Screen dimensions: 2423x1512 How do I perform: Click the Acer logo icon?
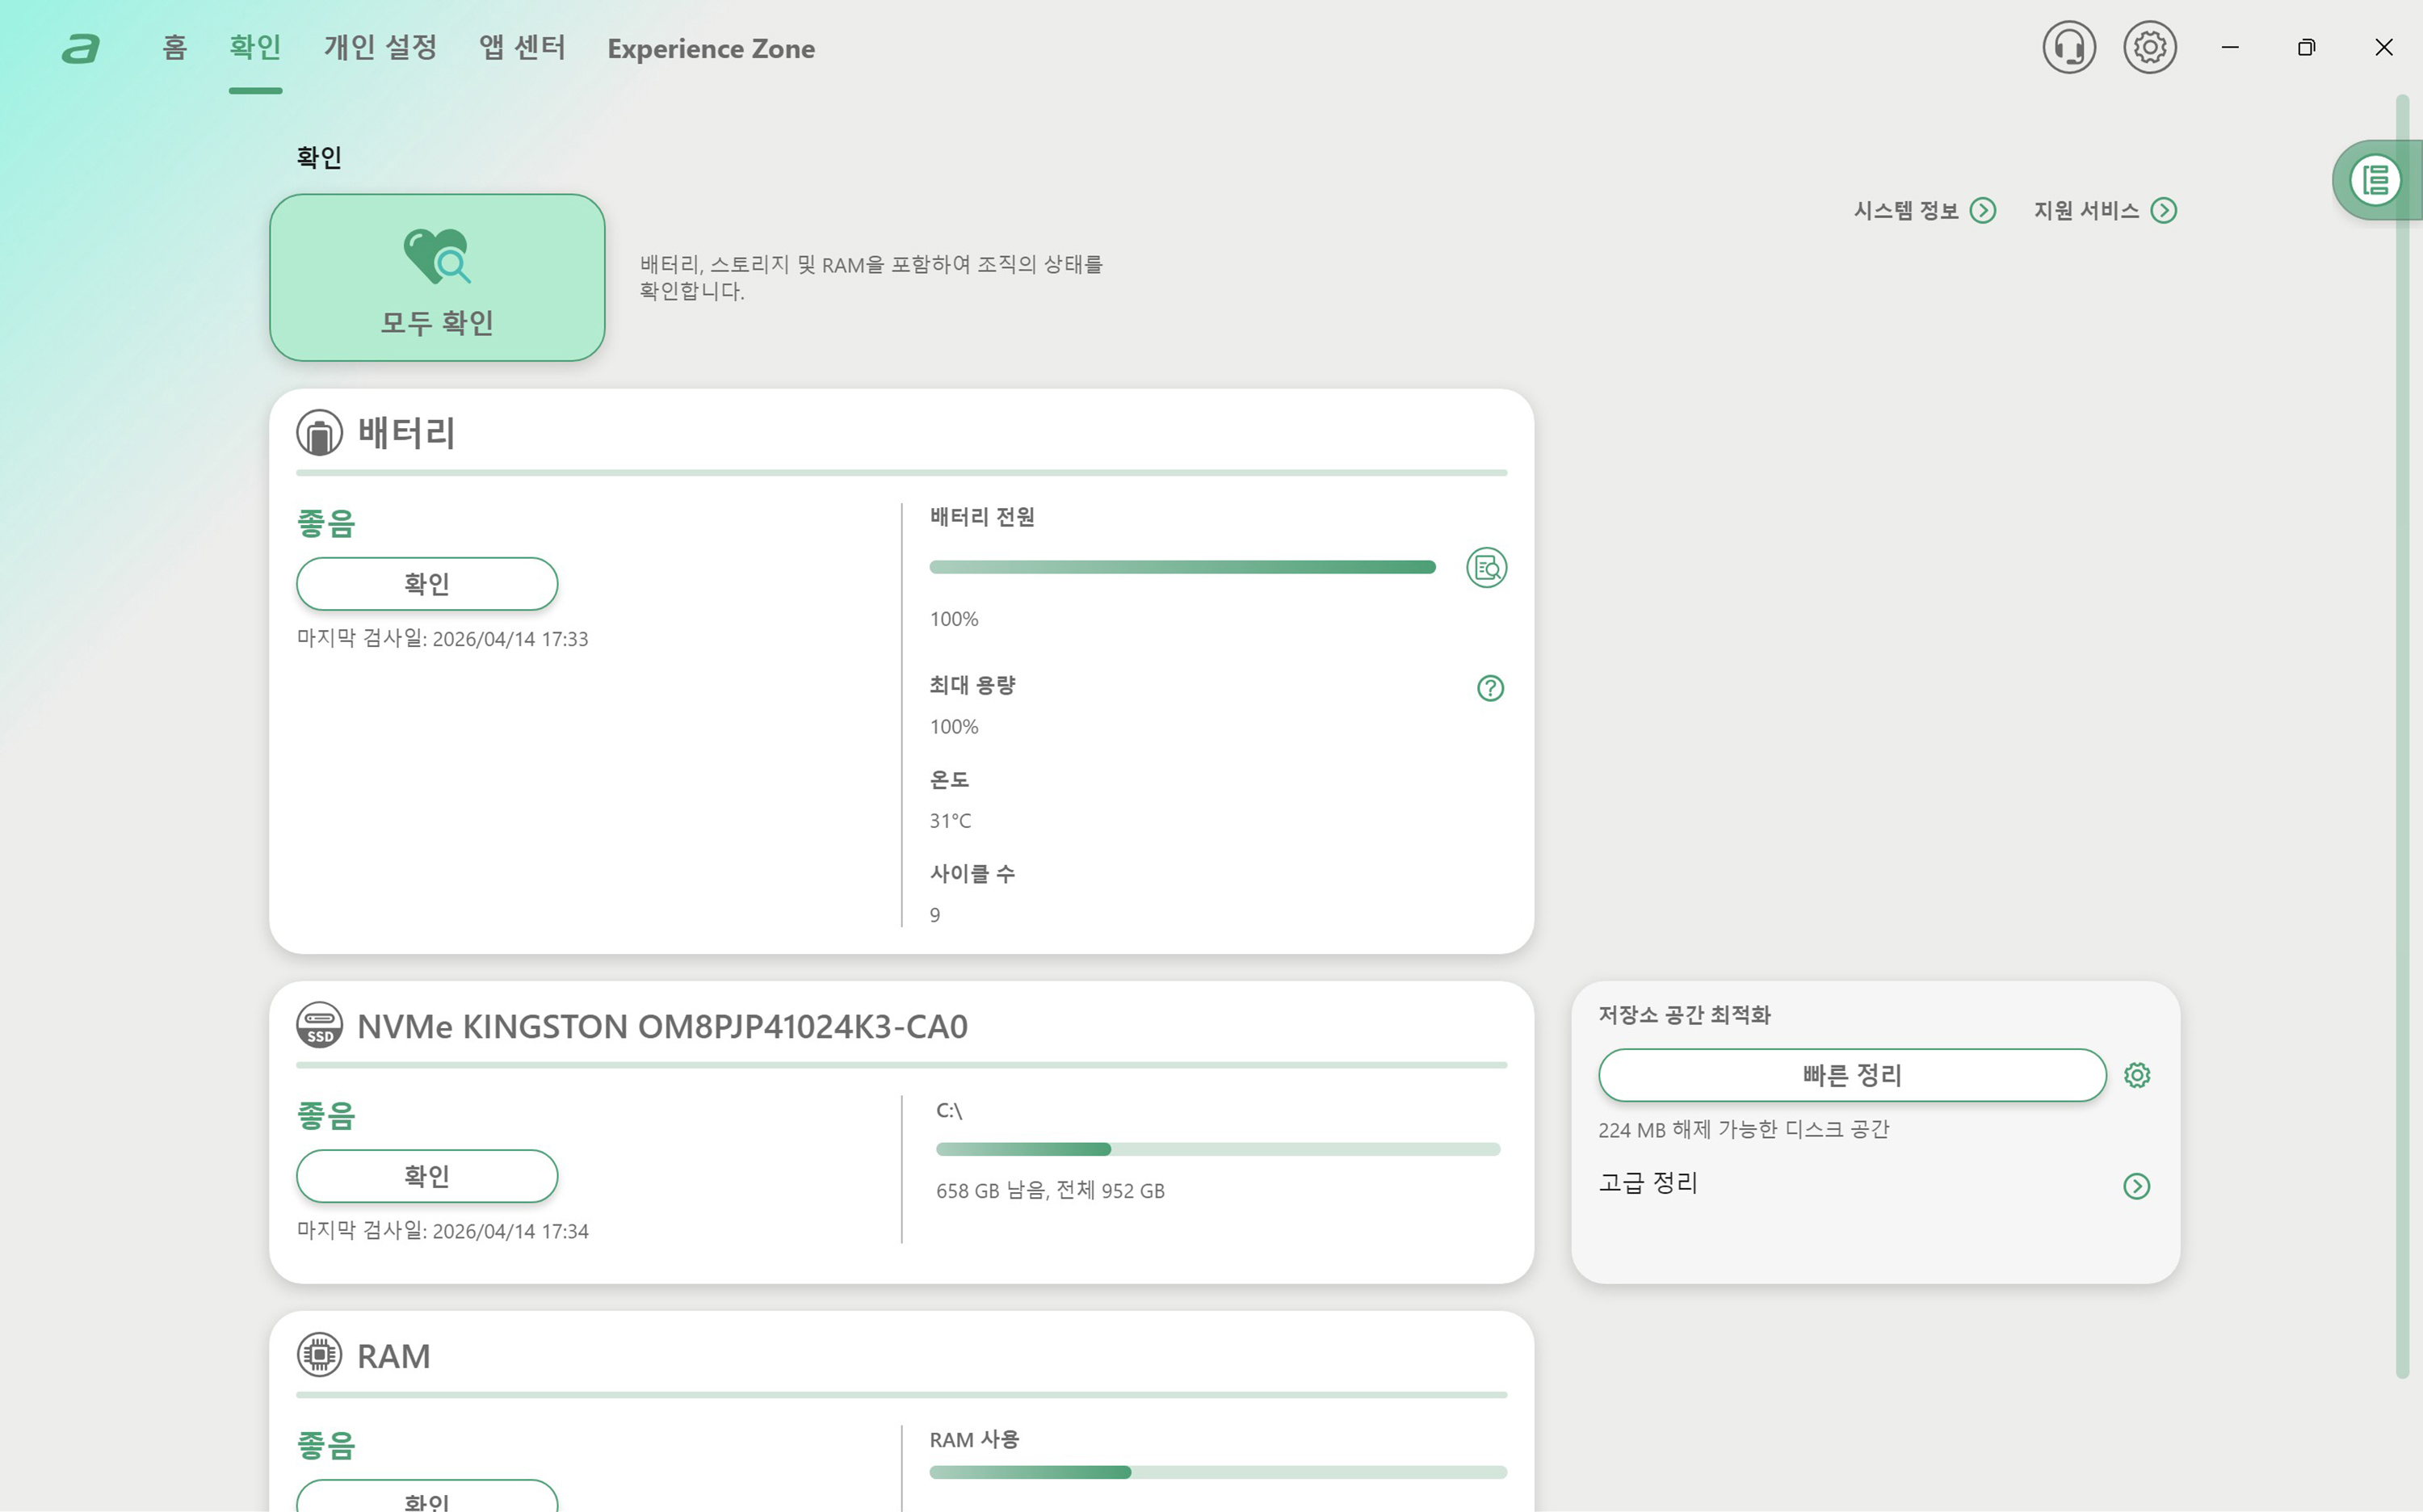tap(81, 48)
